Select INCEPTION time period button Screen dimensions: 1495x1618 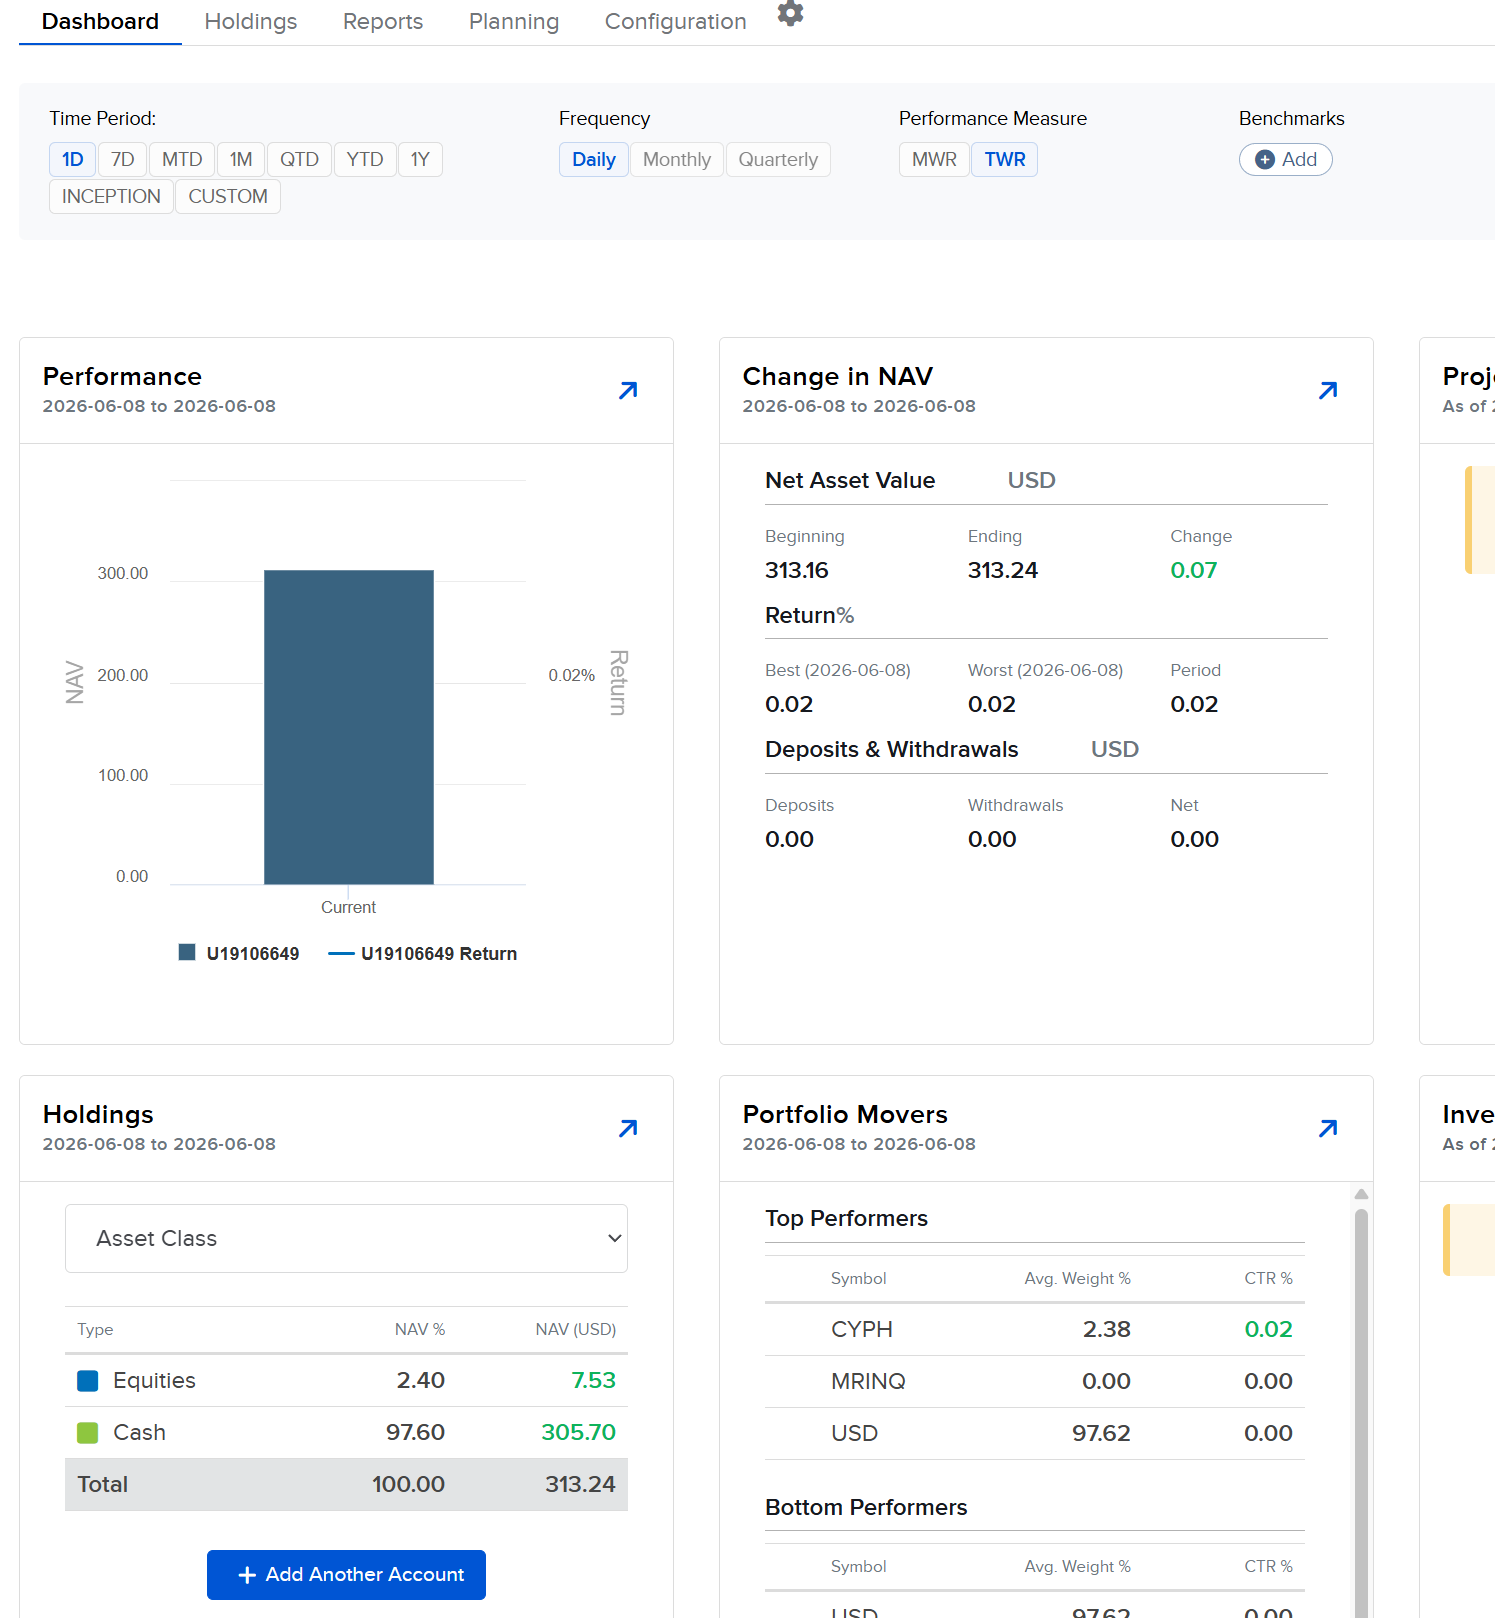point(111,197)
